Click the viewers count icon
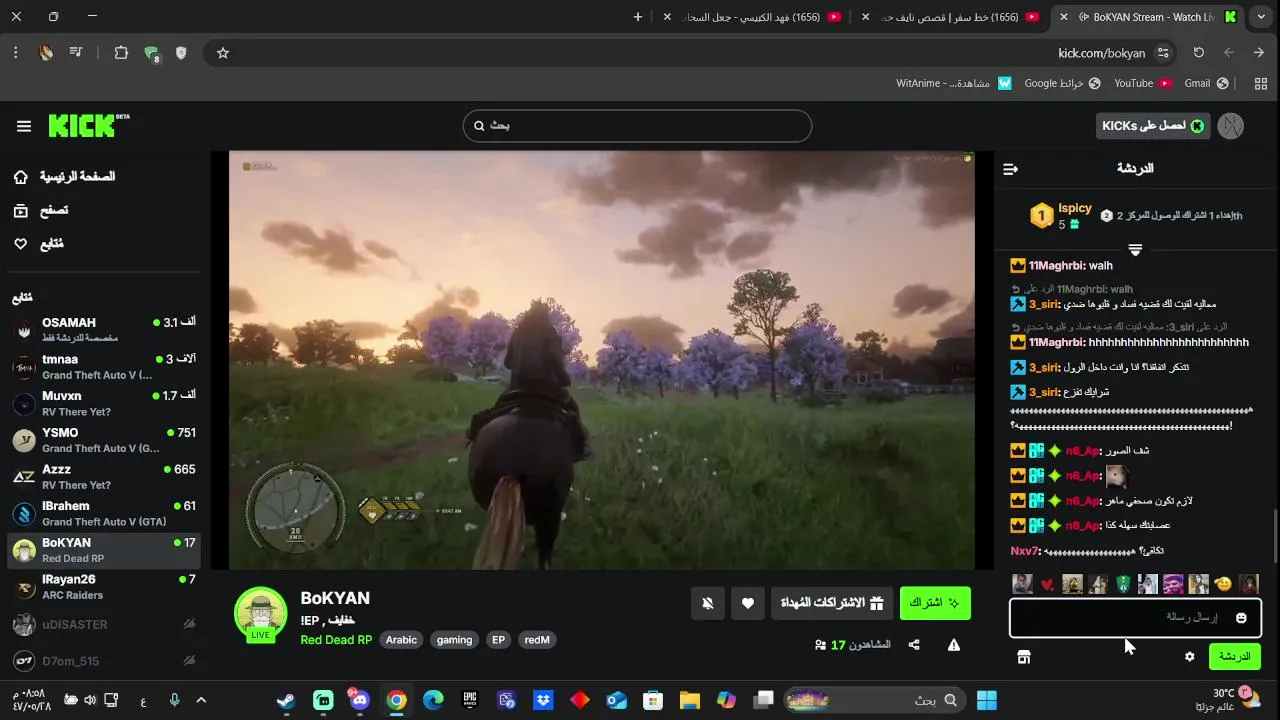The height and width of the screenshot is (720, 1280). [821, 645]
